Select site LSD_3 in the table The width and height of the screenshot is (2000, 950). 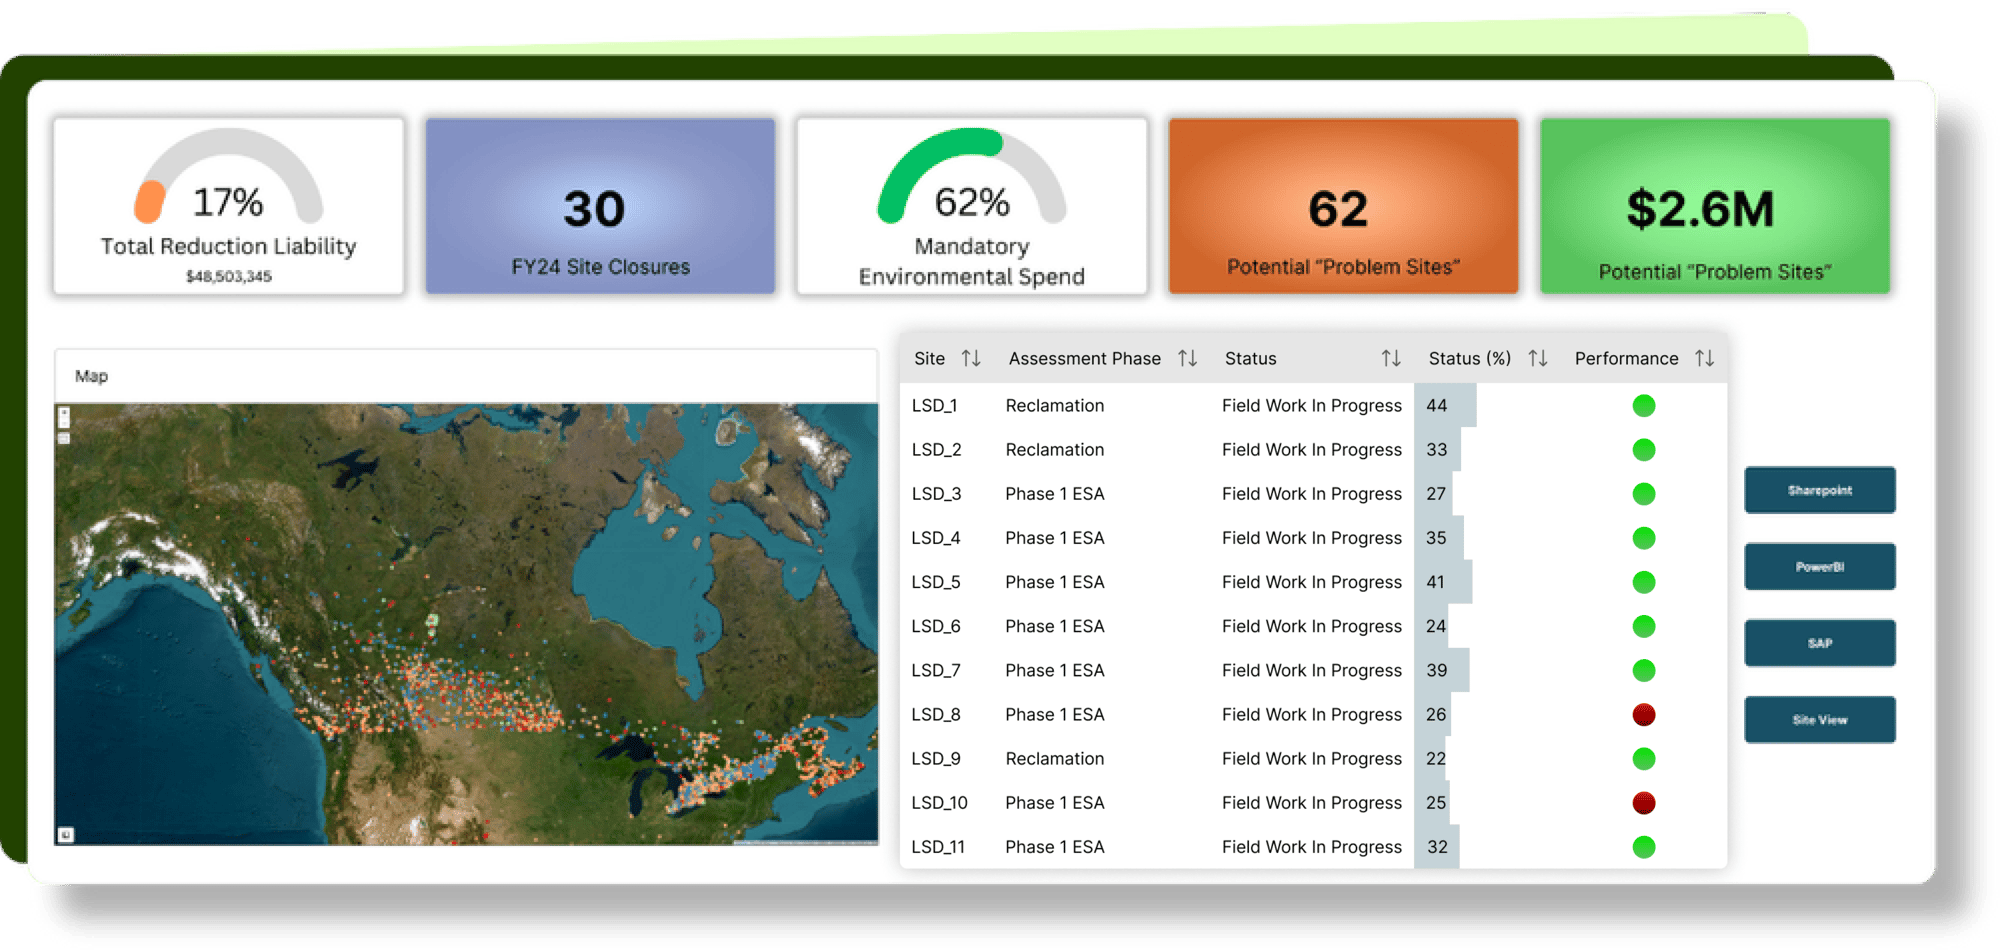tap(936, 494)
